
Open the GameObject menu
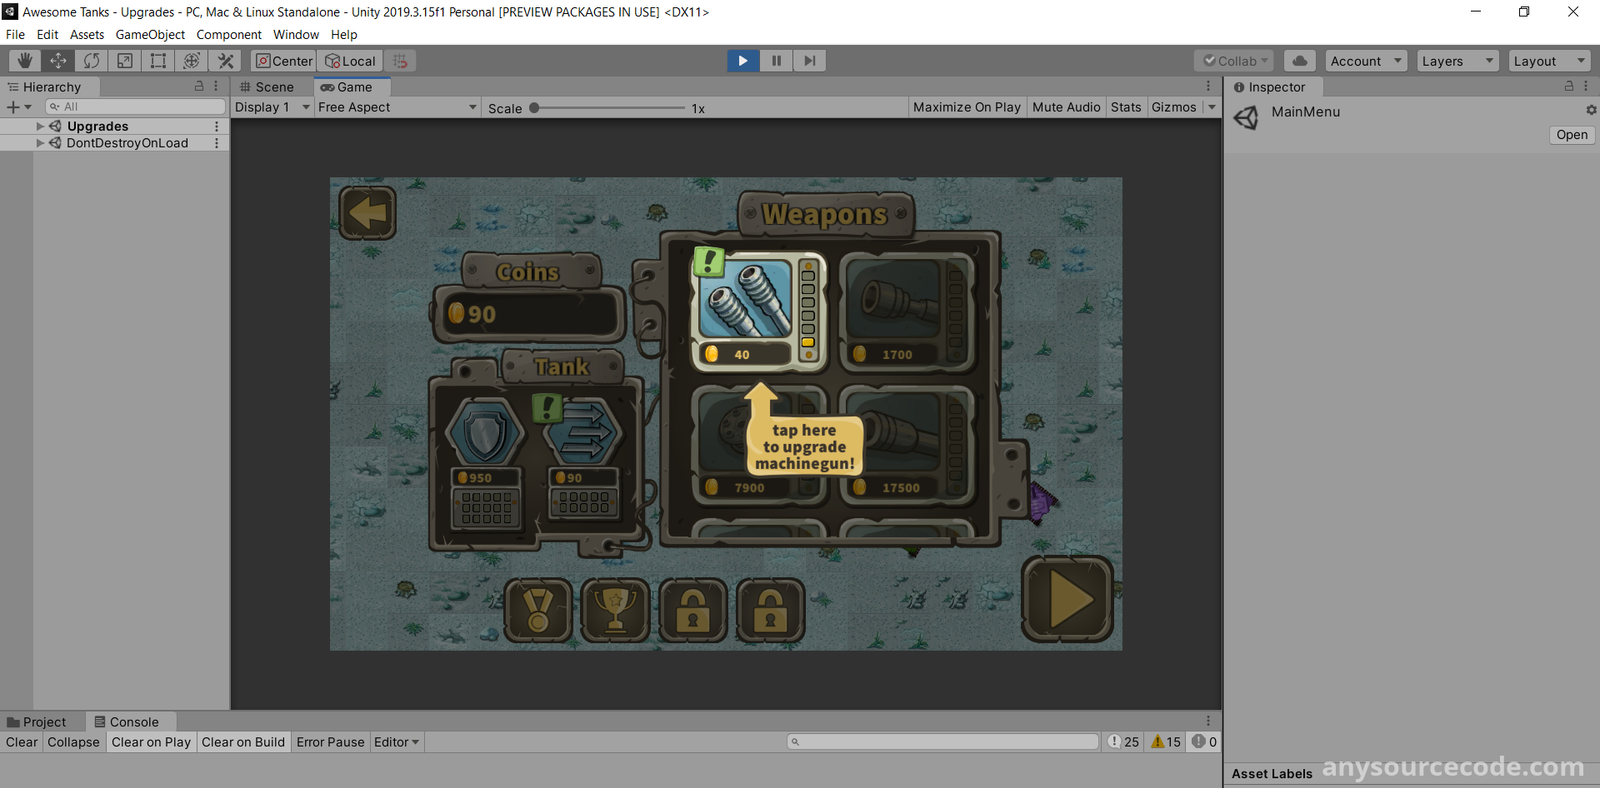(150, 34)
